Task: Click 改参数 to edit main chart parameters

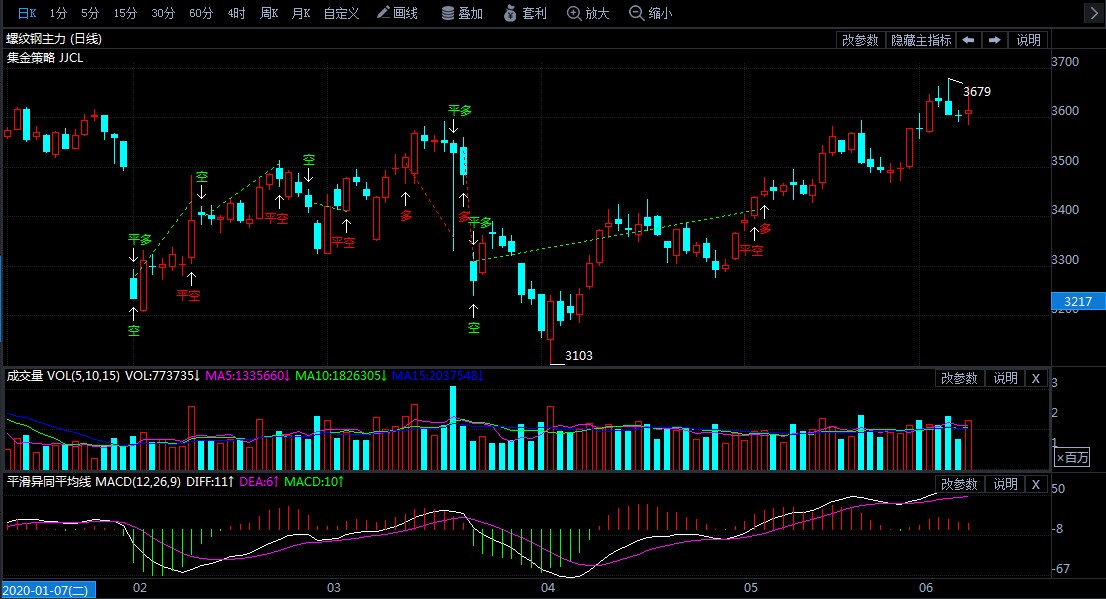Action: click(x=861, y=40)
